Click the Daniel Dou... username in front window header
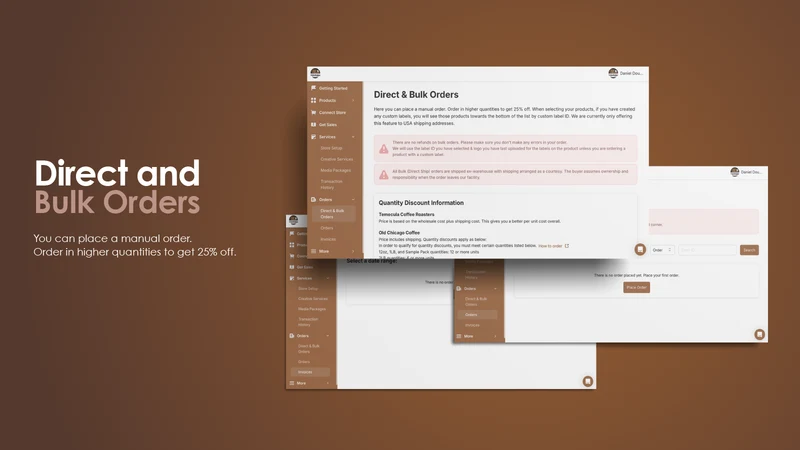The width and height of the screenshot is (800, 450). click(631, 73)
